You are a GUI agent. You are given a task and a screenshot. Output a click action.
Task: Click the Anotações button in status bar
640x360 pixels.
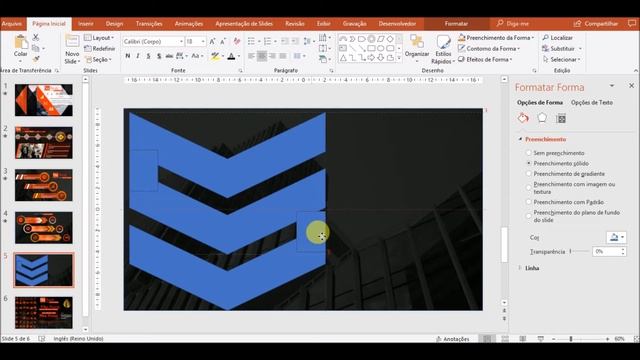click(453, 339)
